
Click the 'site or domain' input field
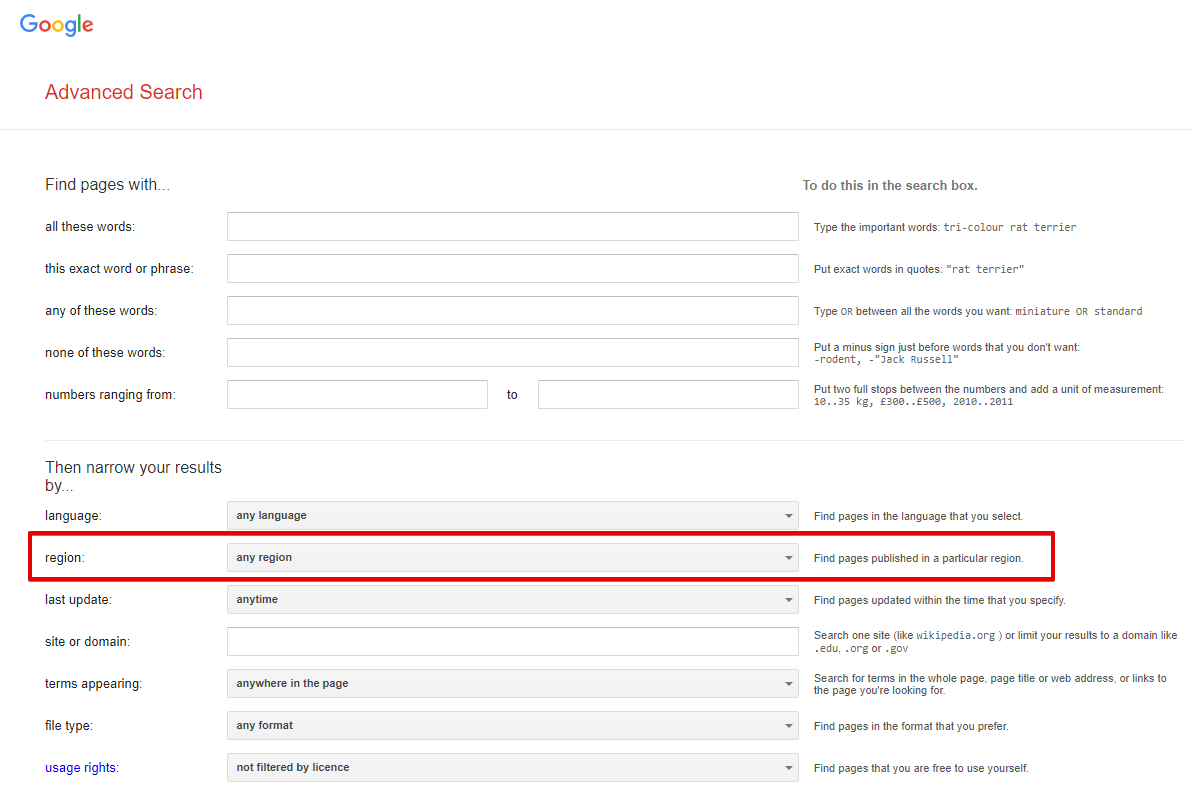(512, 642)
